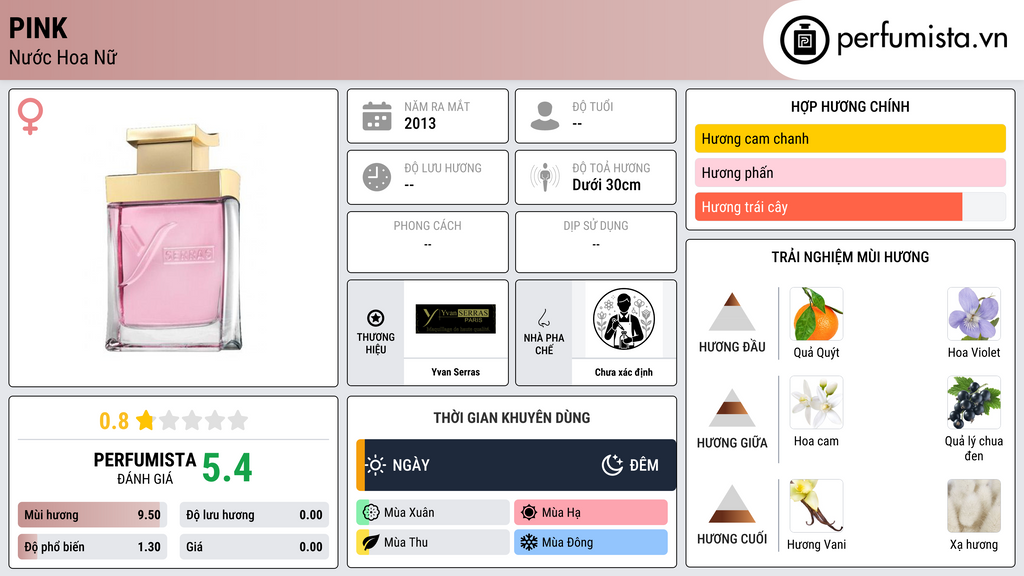Click the Yvan Serras brand logo
1024x576 pixels.
click(x=456, y=319)
